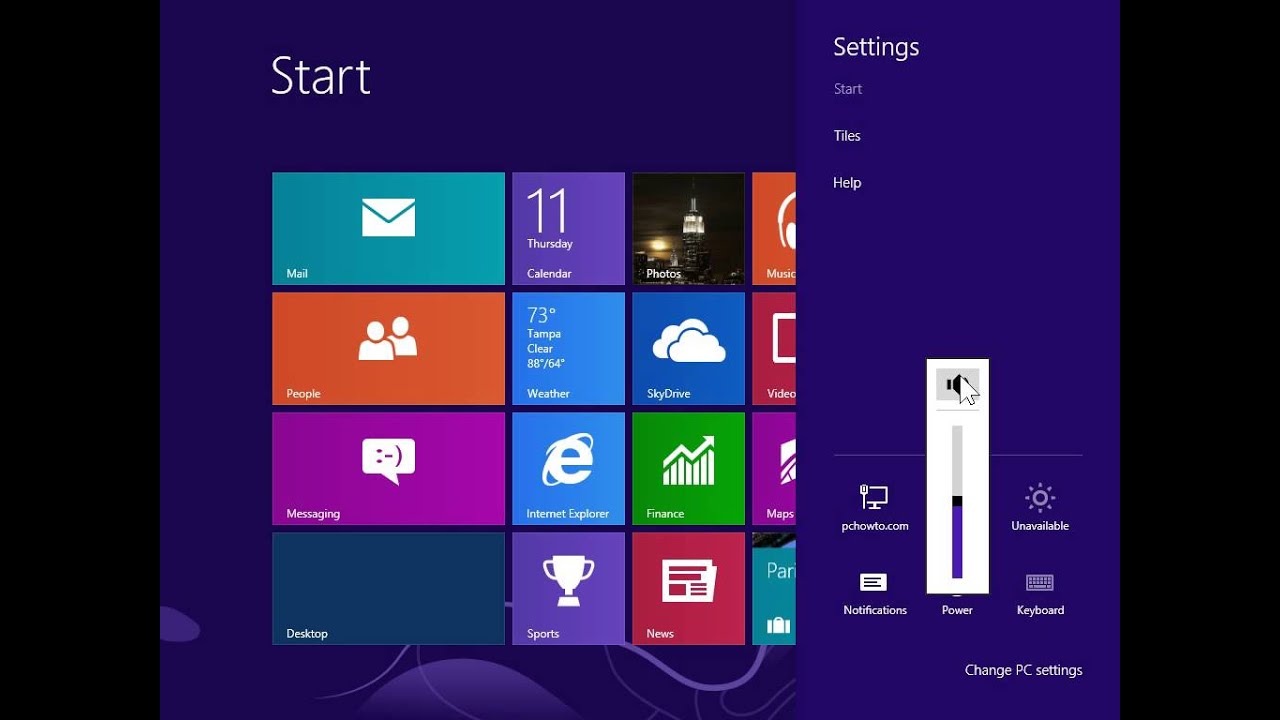The image size is (1280, 720).
Task: Select Help in Settings pane
Action: [x=847, y=183]
